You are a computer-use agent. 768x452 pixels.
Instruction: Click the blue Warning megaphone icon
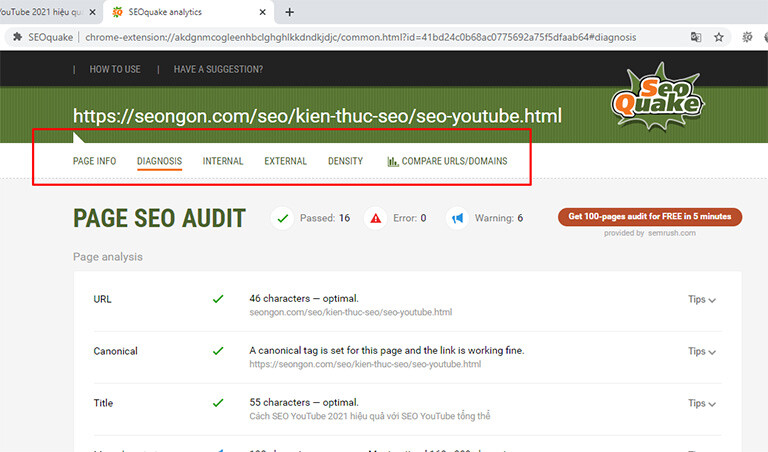457,218
